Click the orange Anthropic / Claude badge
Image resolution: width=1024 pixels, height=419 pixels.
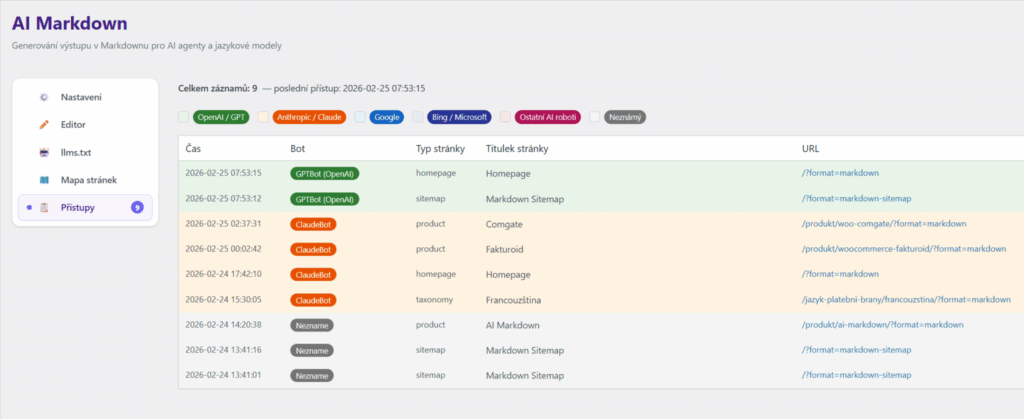pyautogui.click(x=310, y=117)
